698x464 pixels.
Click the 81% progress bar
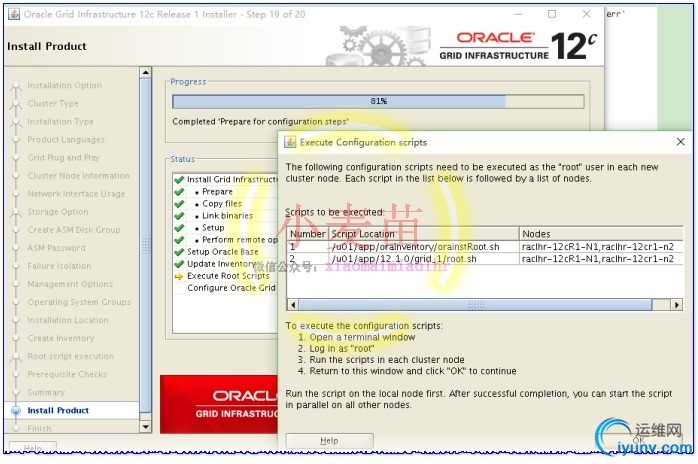(378, 102)
